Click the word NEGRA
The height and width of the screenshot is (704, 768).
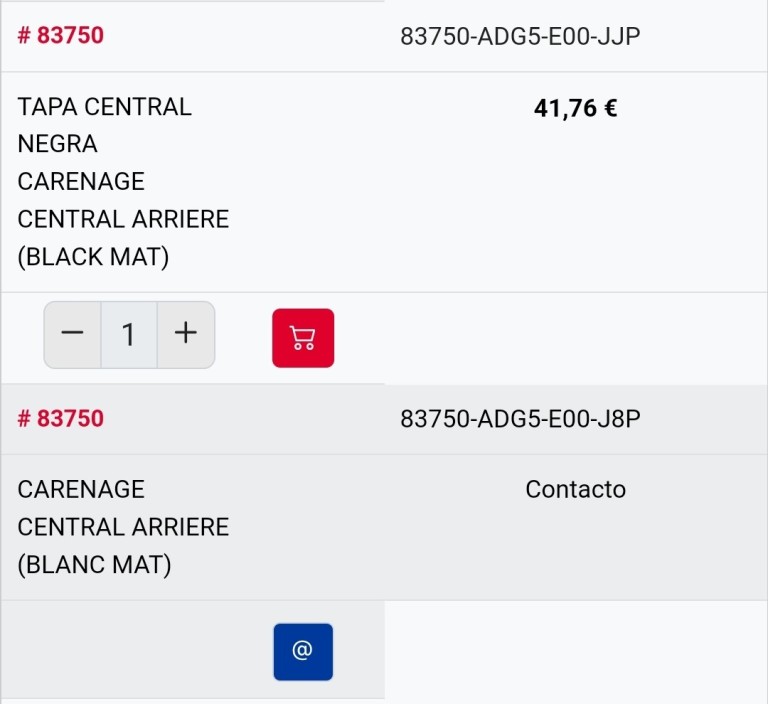(x=58, y=144)
